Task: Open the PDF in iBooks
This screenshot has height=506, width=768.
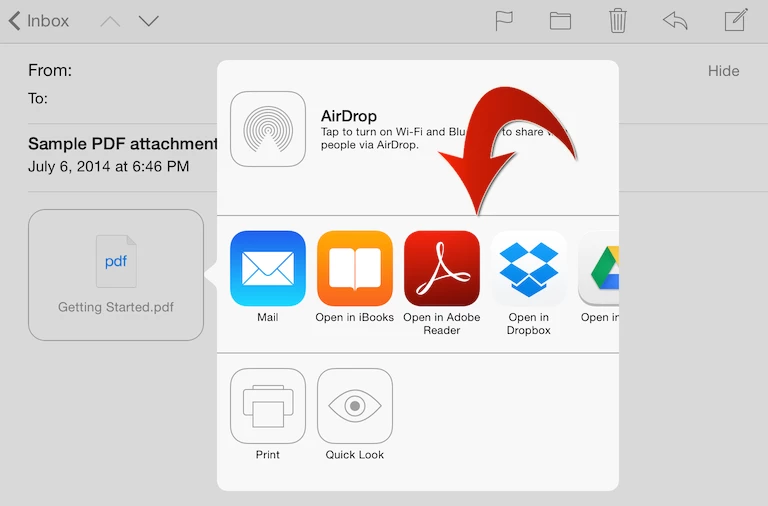Action: (355, 268)
